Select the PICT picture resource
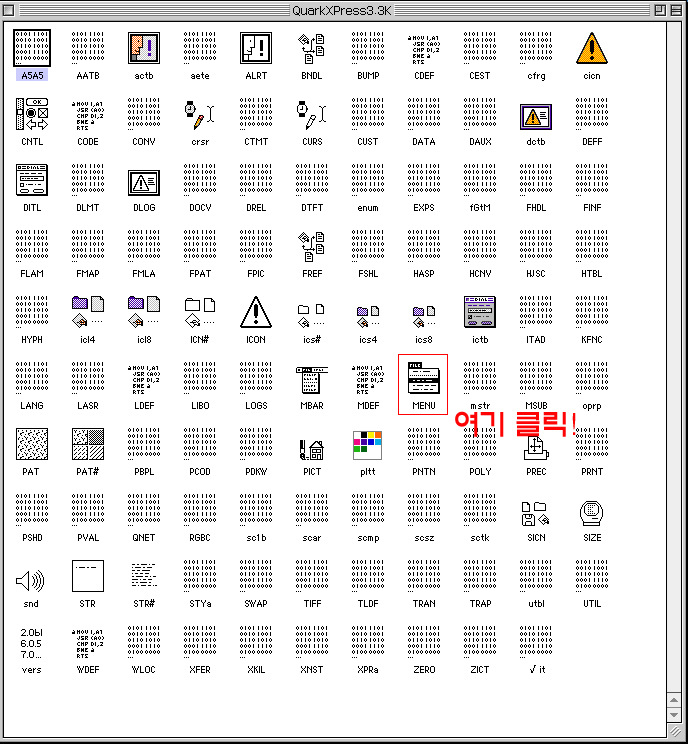Image resolution: width=688 pixels, height=744 pixels. point(311,448)
